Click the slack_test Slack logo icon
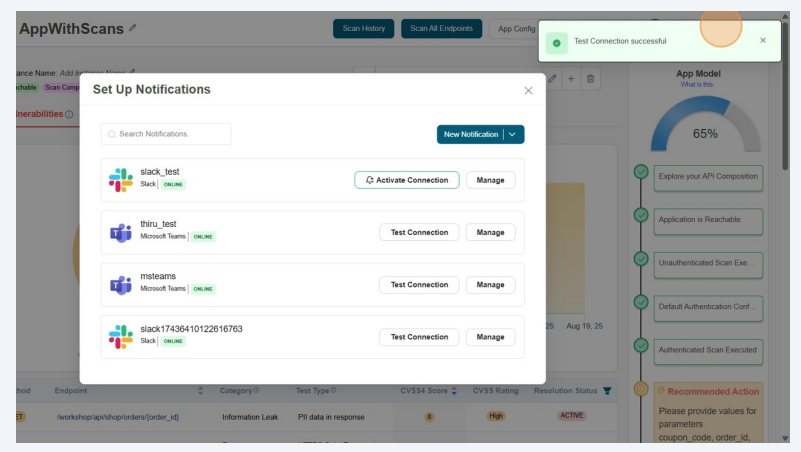Image resolution: width=801 pixels, height=452 pixels. [121, 180]
